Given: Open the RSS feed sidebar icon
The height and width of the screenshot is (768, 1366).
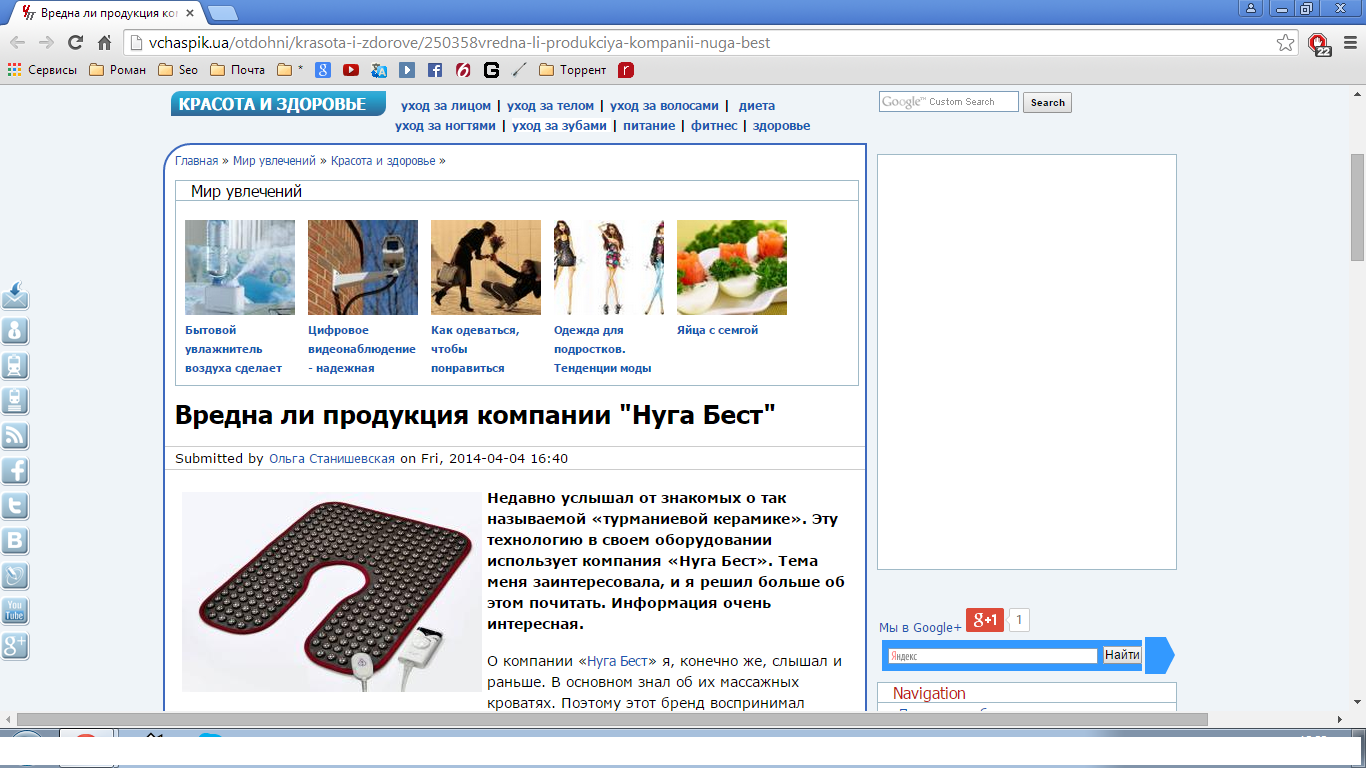Looking at the screenshot, I should (x=15, y=436).
